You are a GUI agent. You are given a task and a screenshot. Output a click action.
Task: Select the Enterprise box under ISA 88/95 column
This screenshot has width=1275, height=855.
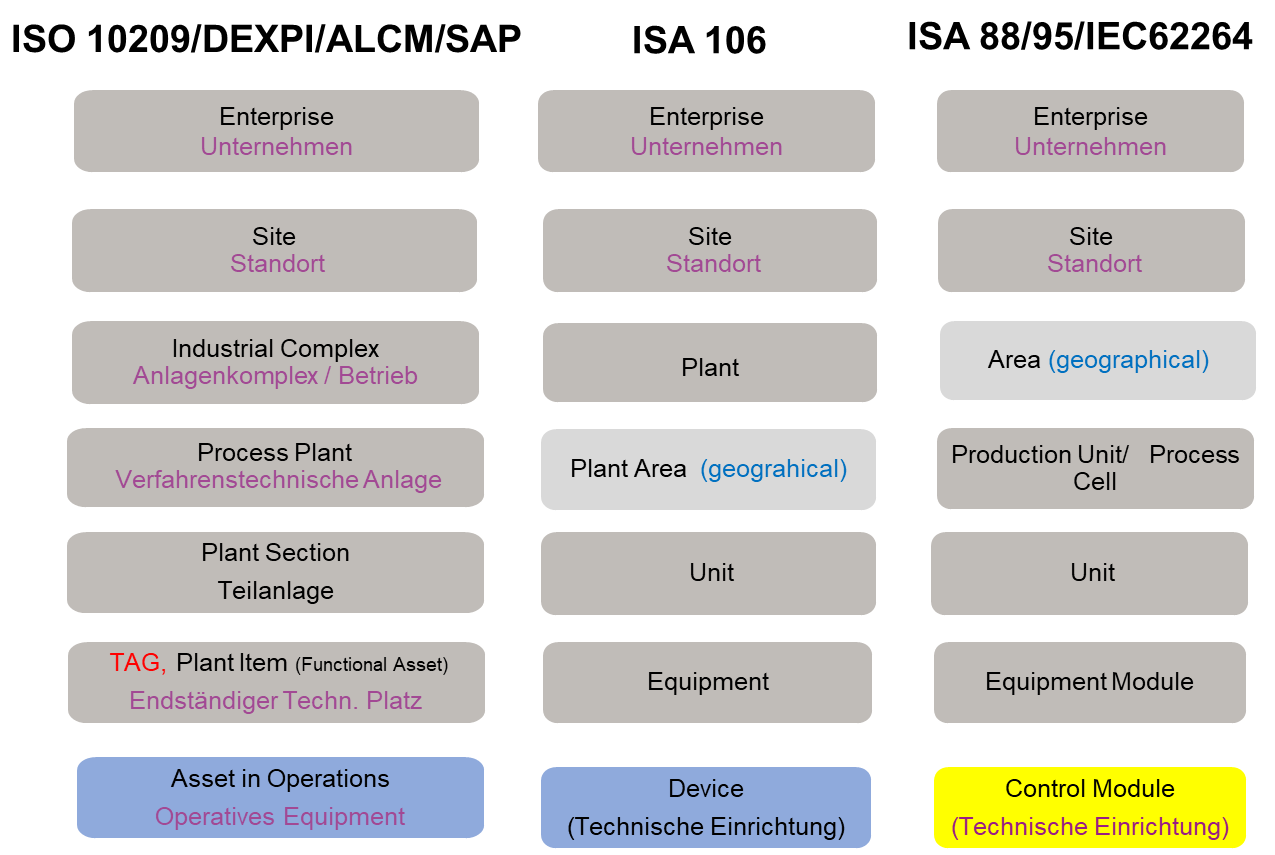[x=1090, y=131]
